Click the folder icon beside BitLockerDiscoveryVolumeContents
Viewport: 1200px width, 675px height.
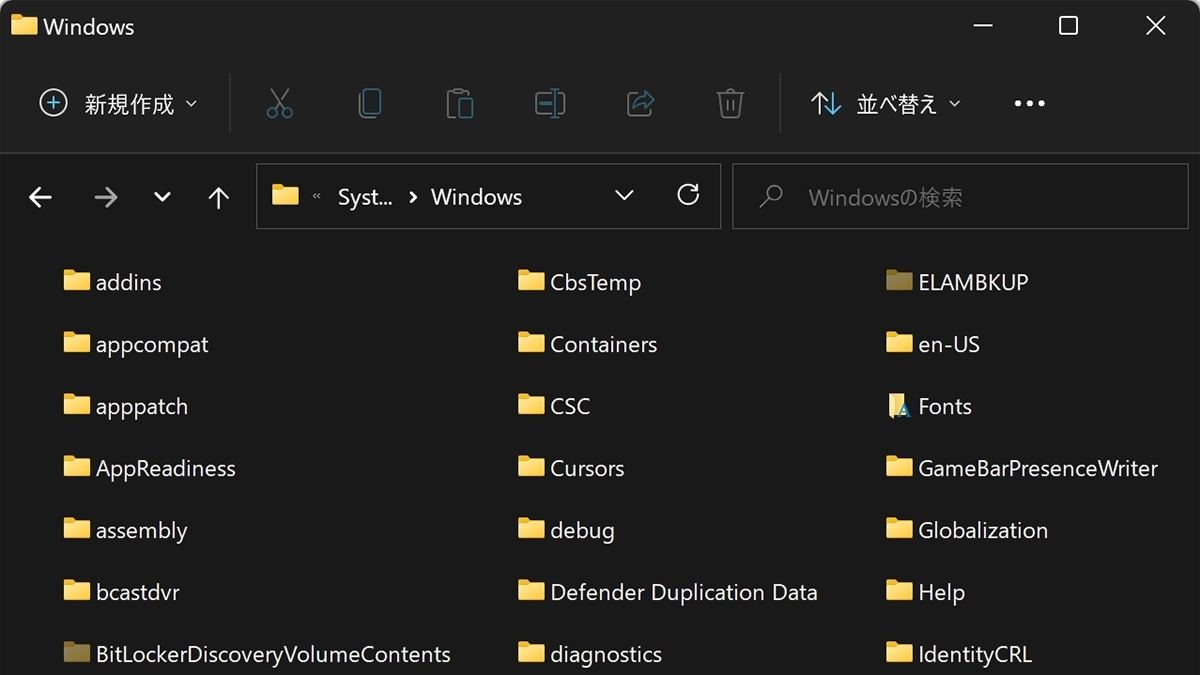(x=77, y=652)
